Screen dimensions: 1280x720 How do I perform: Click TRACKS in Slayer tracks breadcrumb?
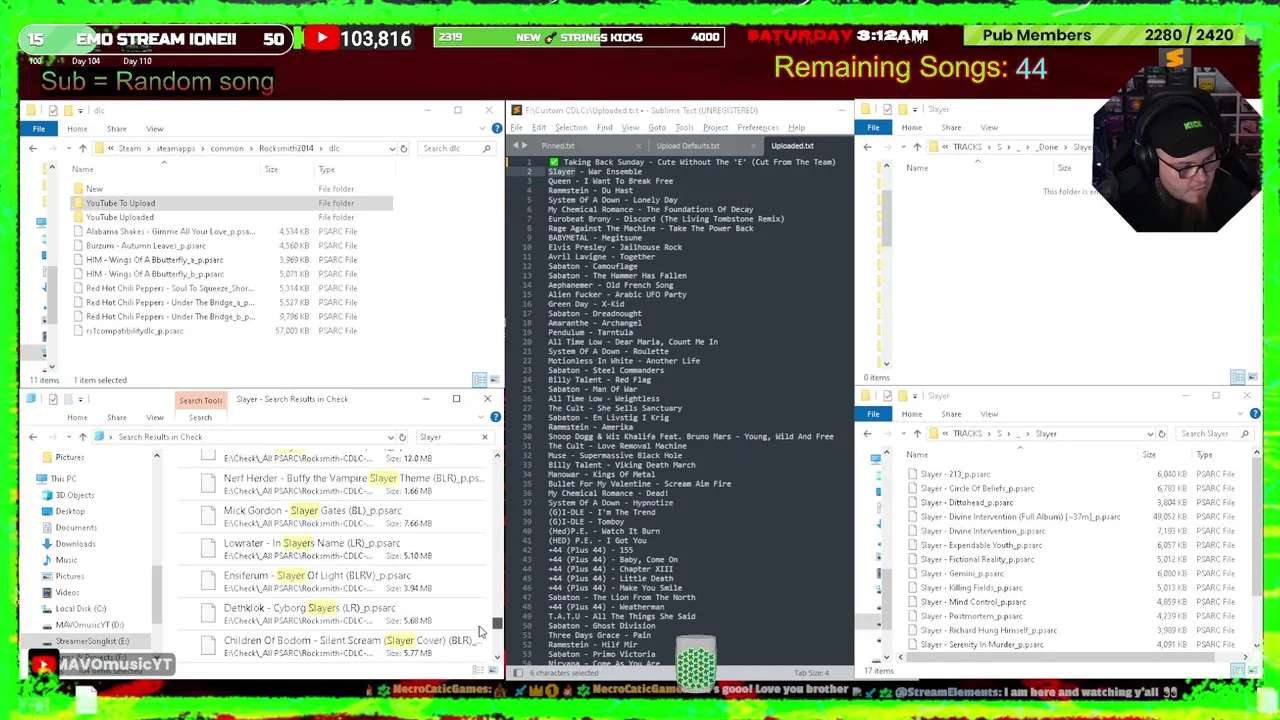pyautogui.click(x=967, y=434)
